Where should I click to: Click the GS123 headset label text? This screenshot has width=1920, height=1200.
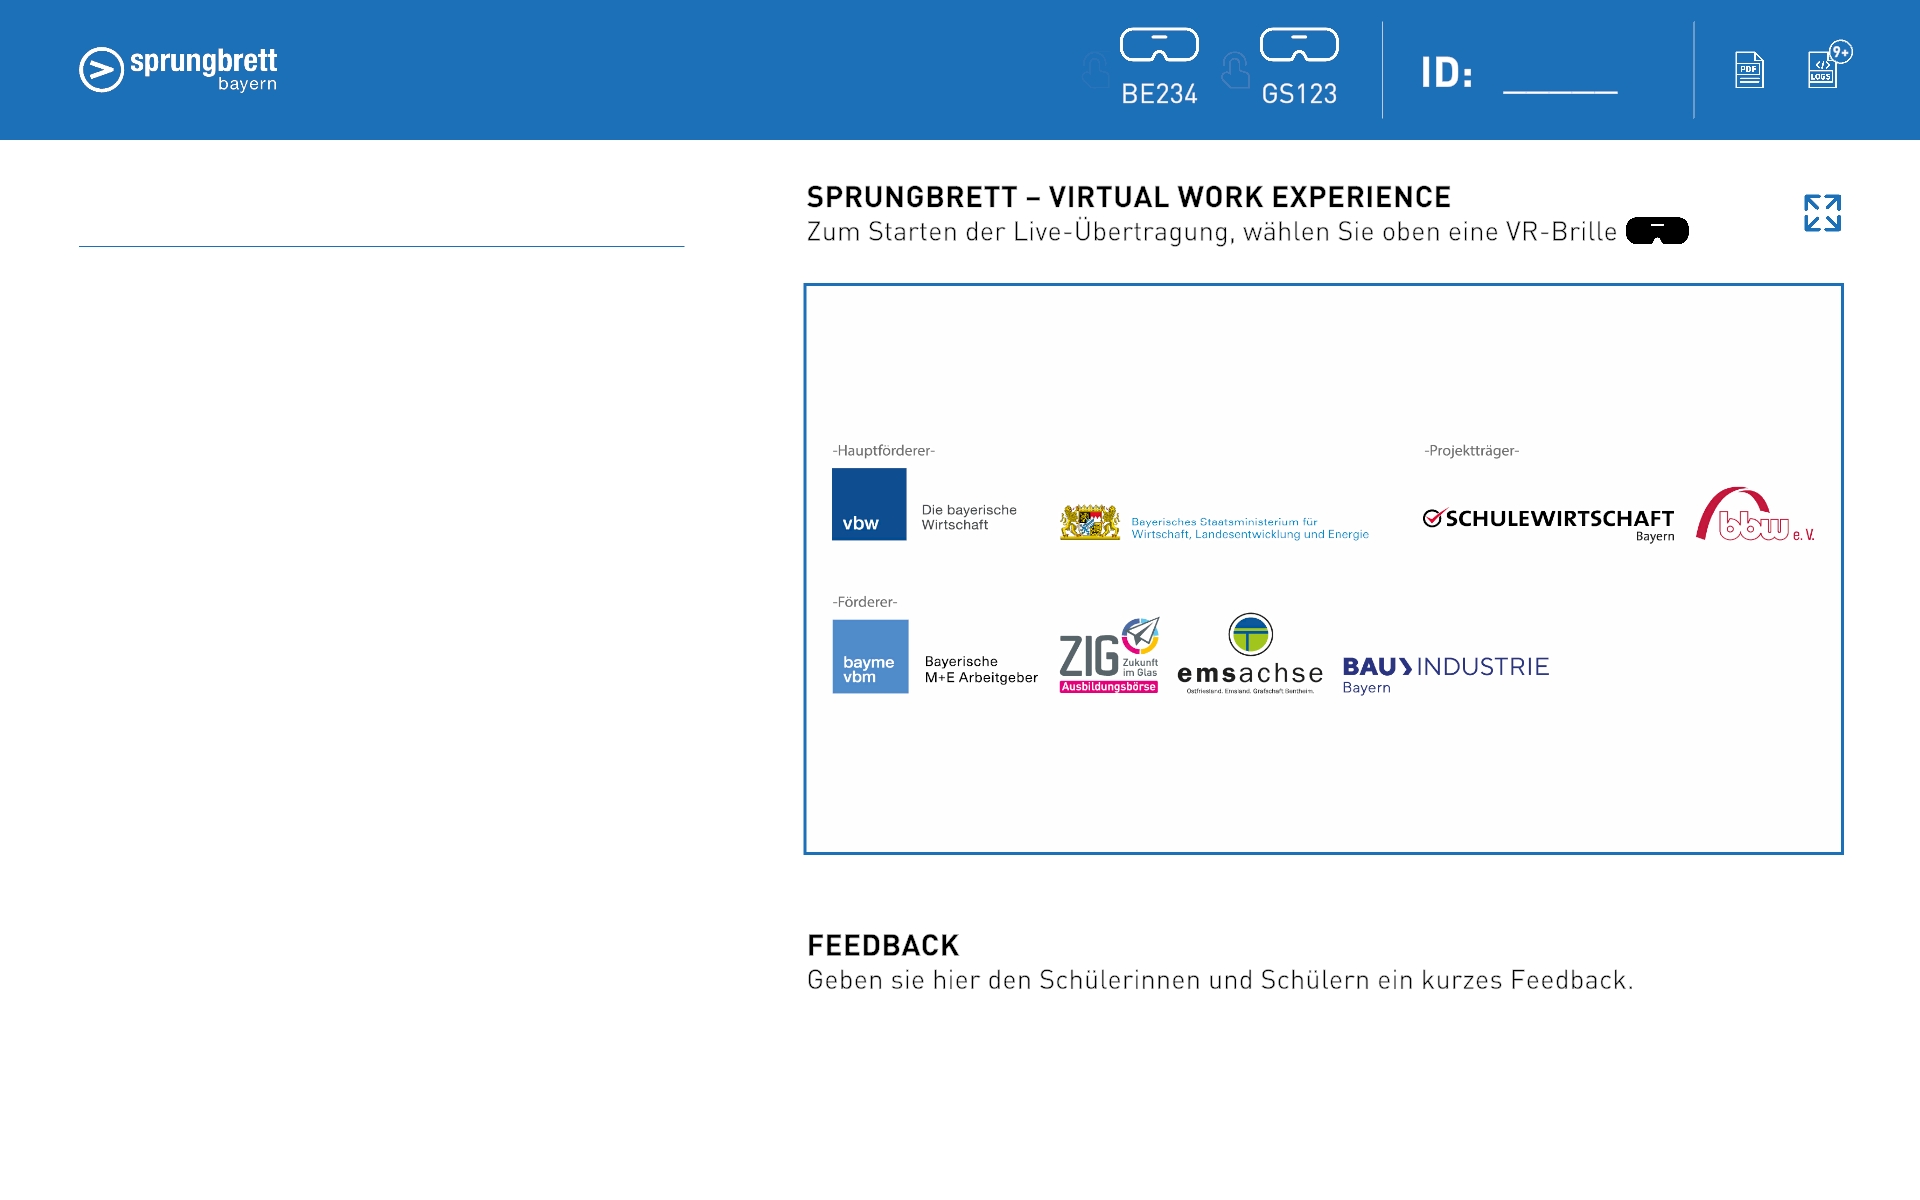coord(1299,94)
